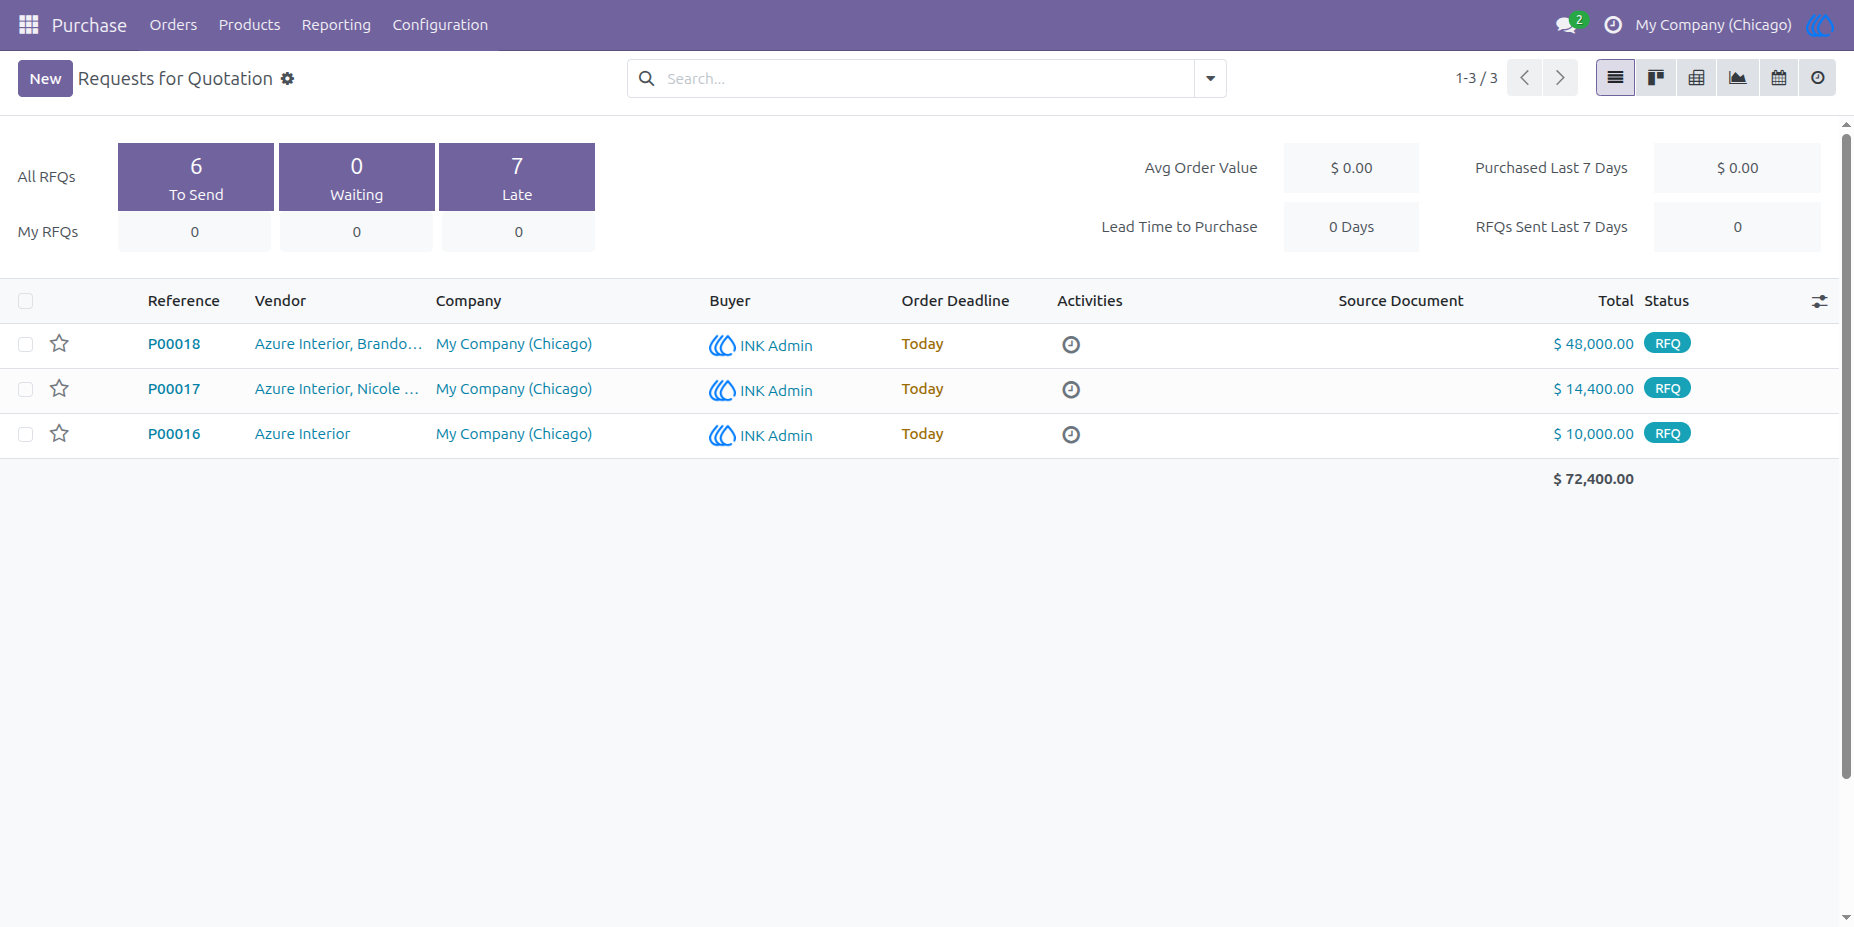The height and width of the screenshot is (927, 1854).
Task: Open the Orders menu
Action: click(173, 25)
